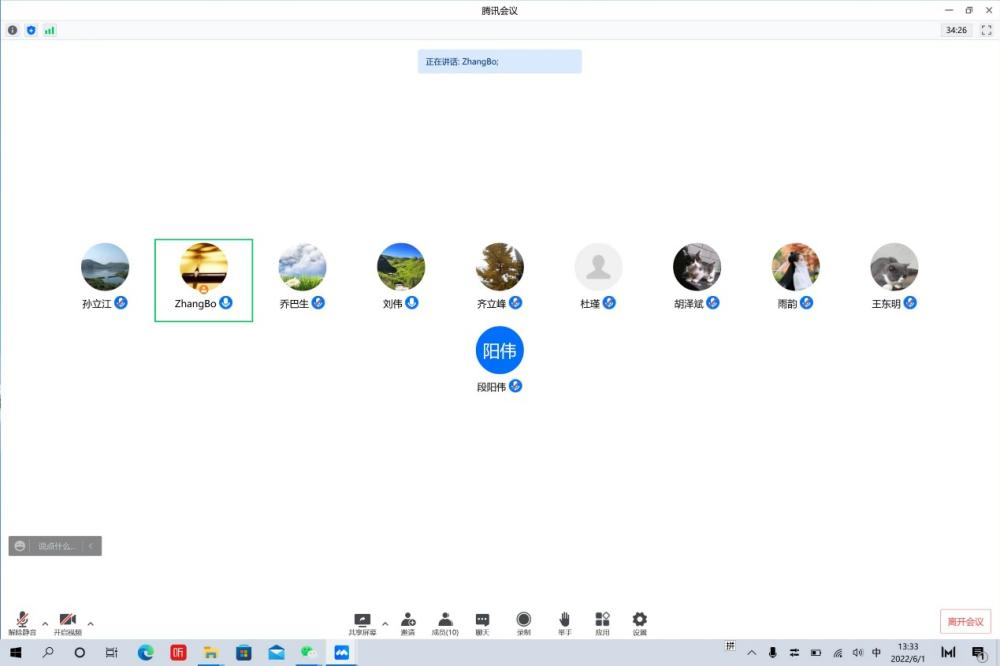Click the meeting info icon at top-left
The height and width of the screenshot is (666, 1000).
pos(13,30)
